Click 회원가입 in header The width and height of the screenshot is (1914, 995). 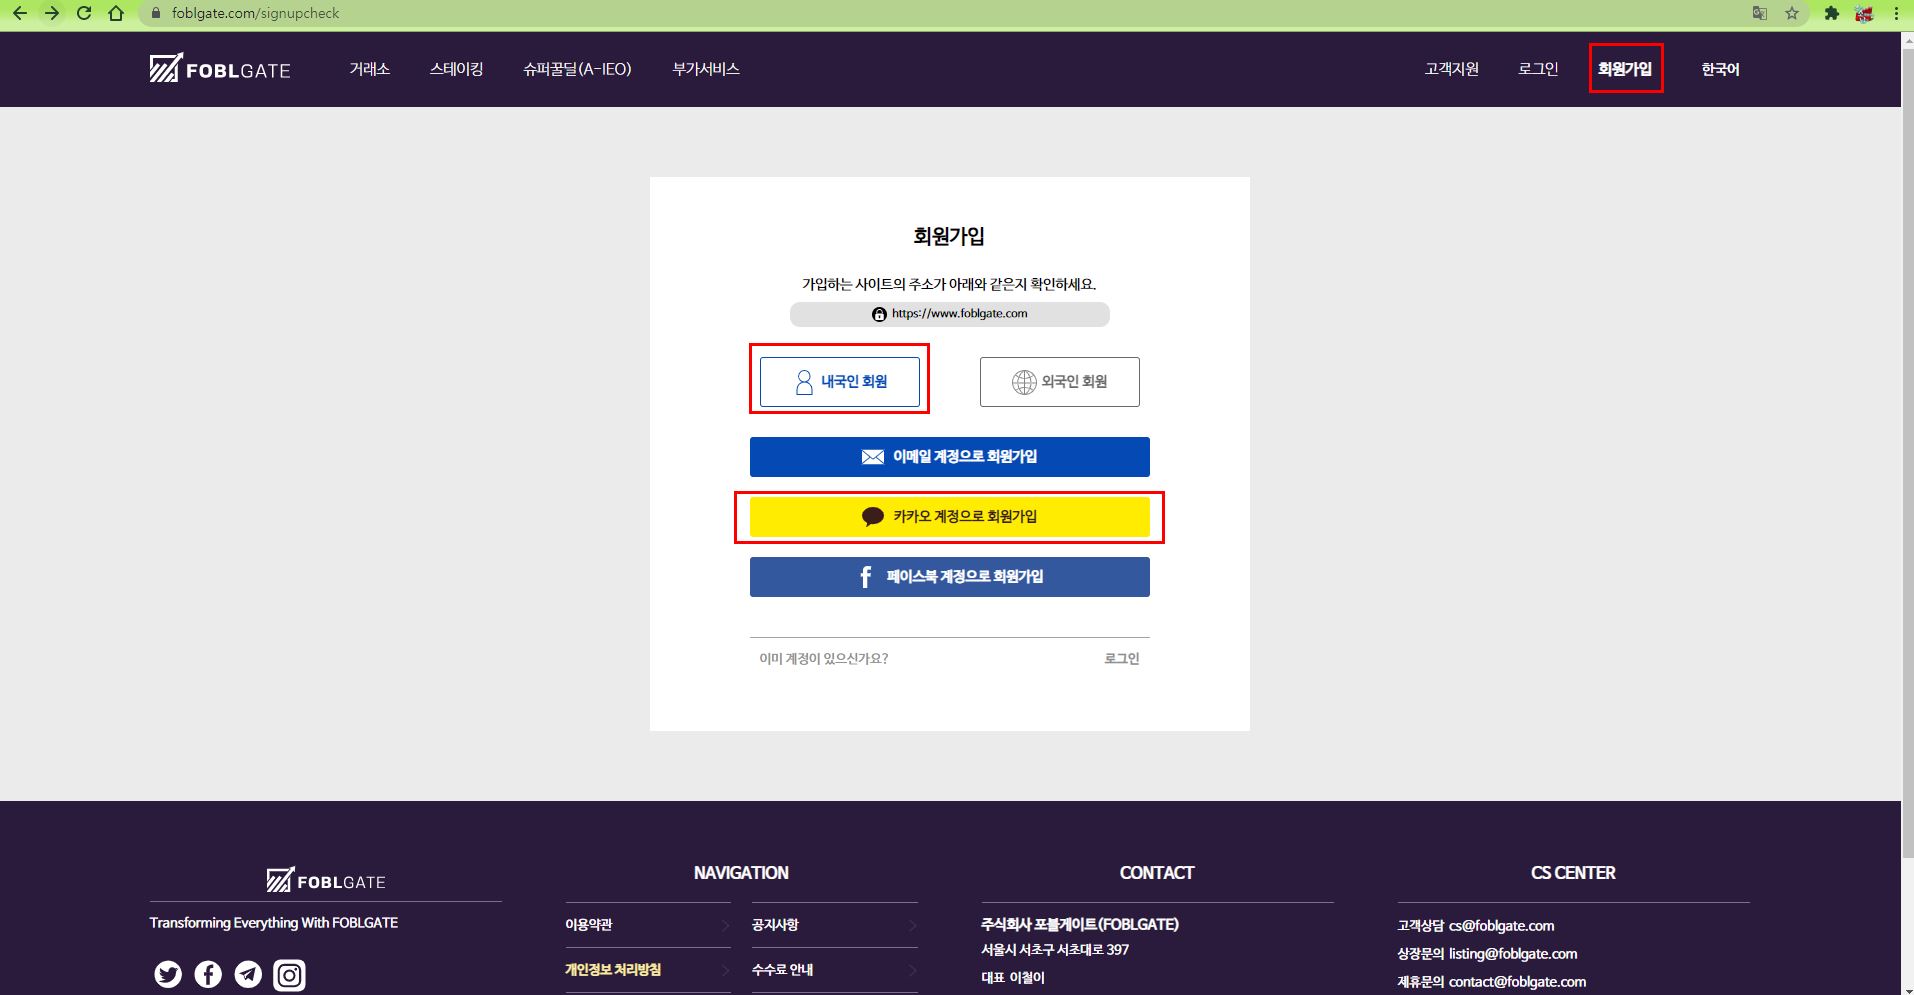click(1625, 69)
